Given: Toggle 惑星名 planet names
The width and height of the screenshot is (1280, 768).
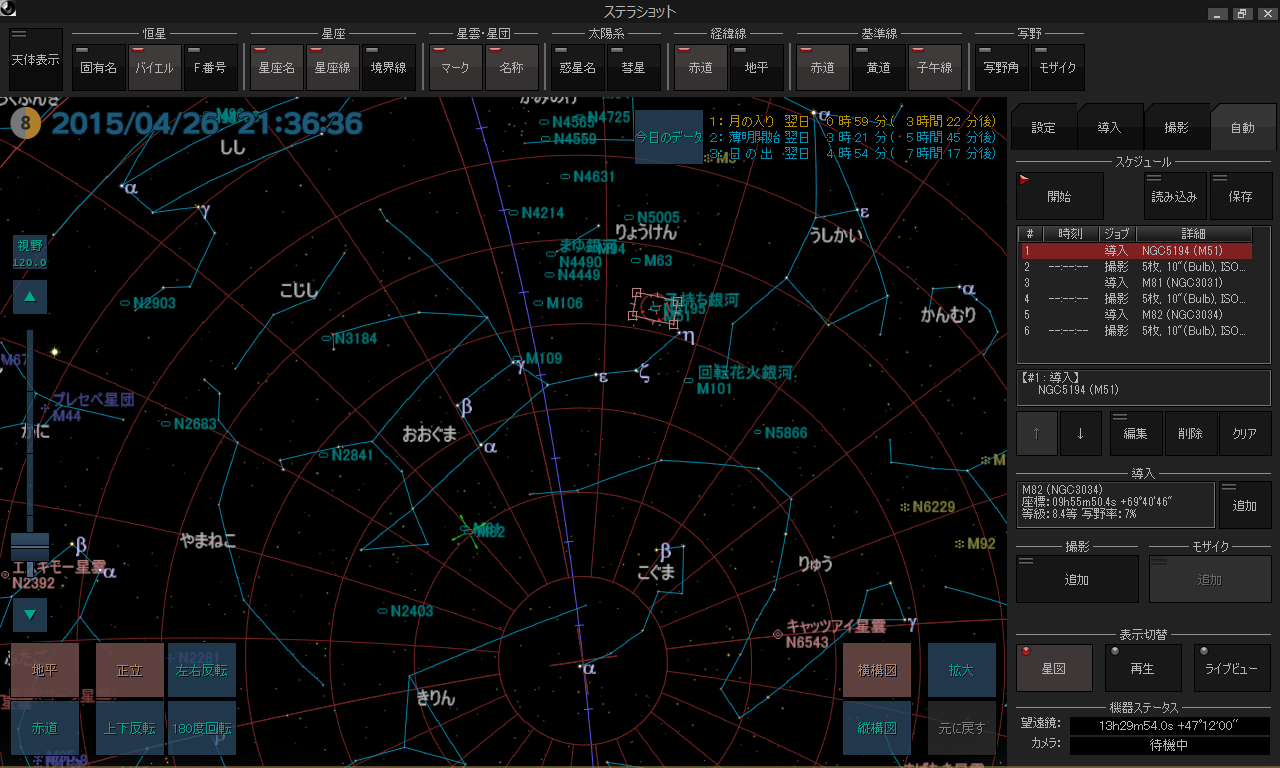Looking at the screenshot, I should [x=577, y=68].
